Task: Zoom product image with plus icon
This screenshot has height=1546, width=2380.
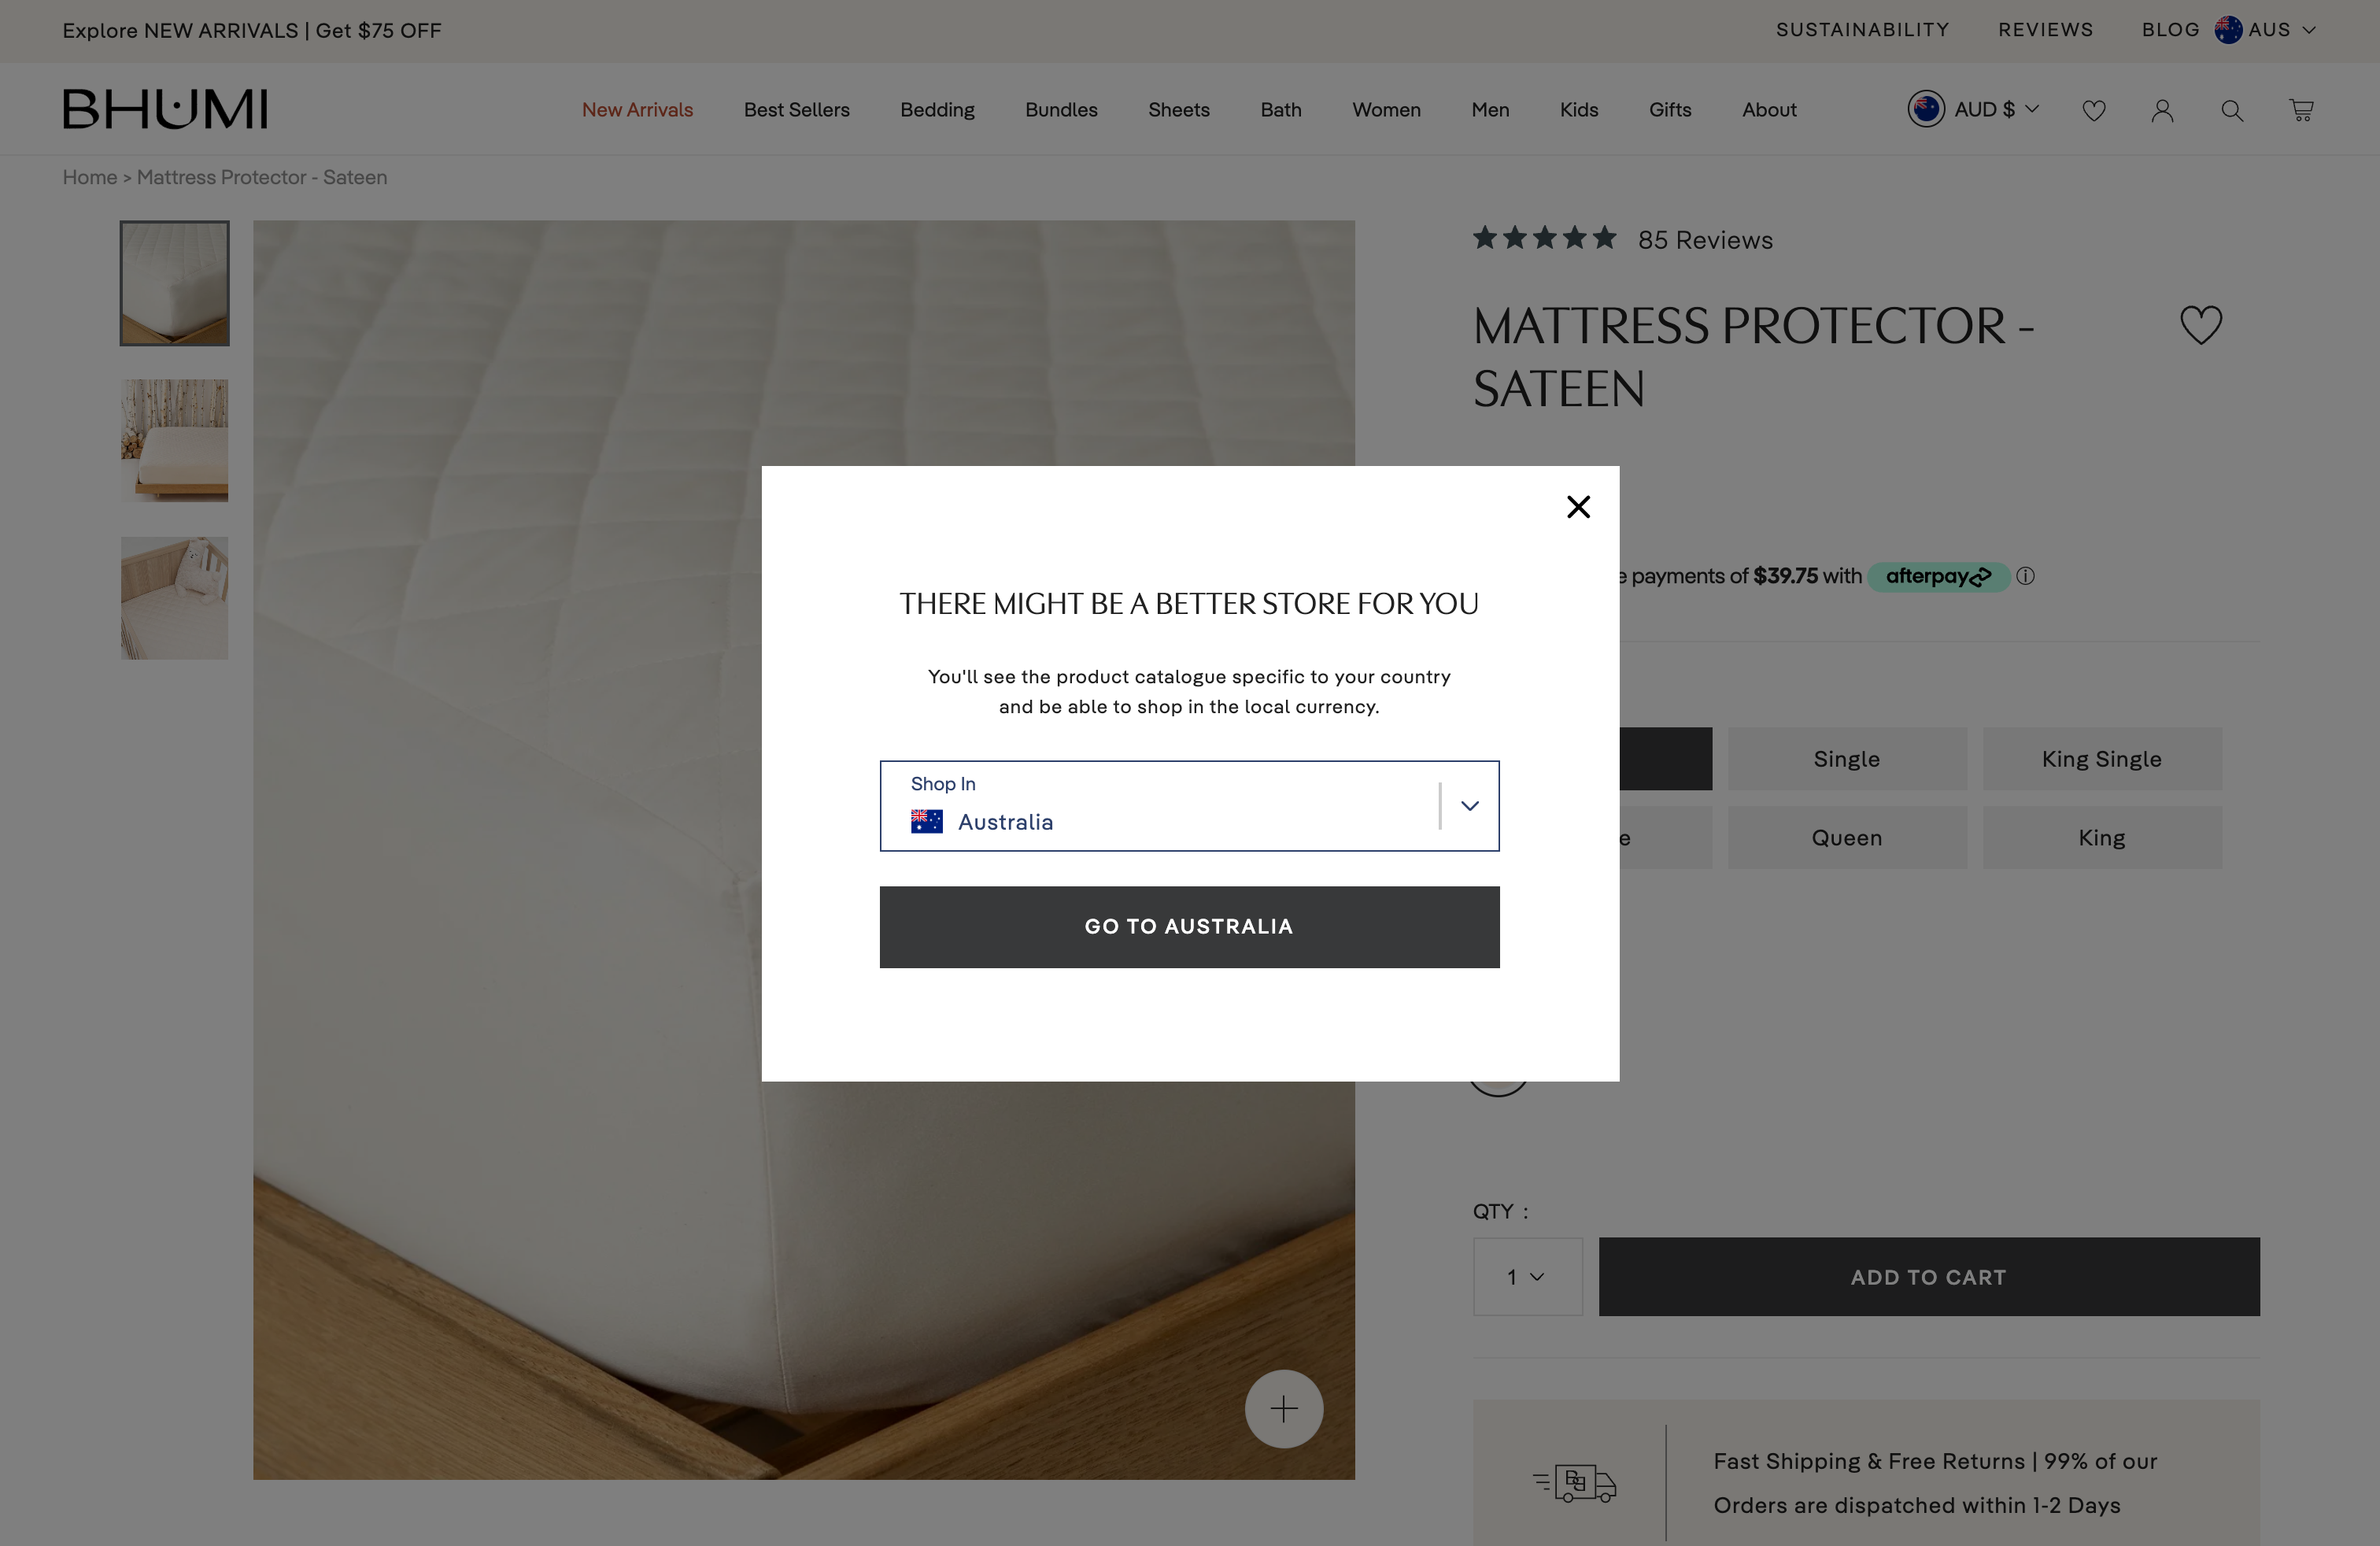Action: pyautogui.click(x=1284, y=1408)
